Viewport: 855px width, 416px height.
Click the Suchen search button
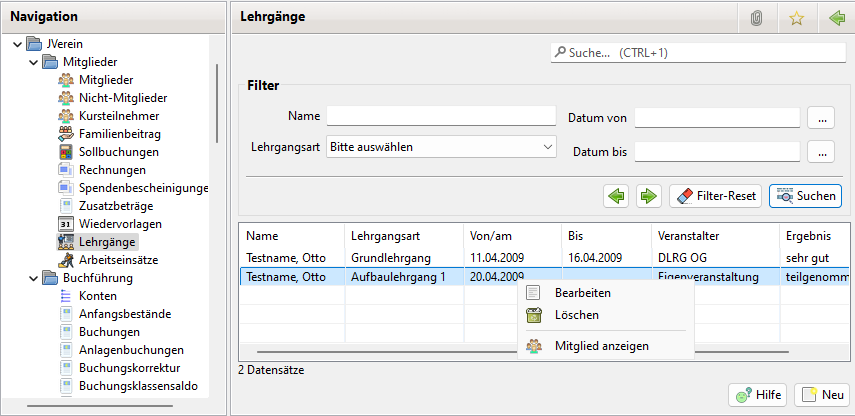tap(805, 196)
